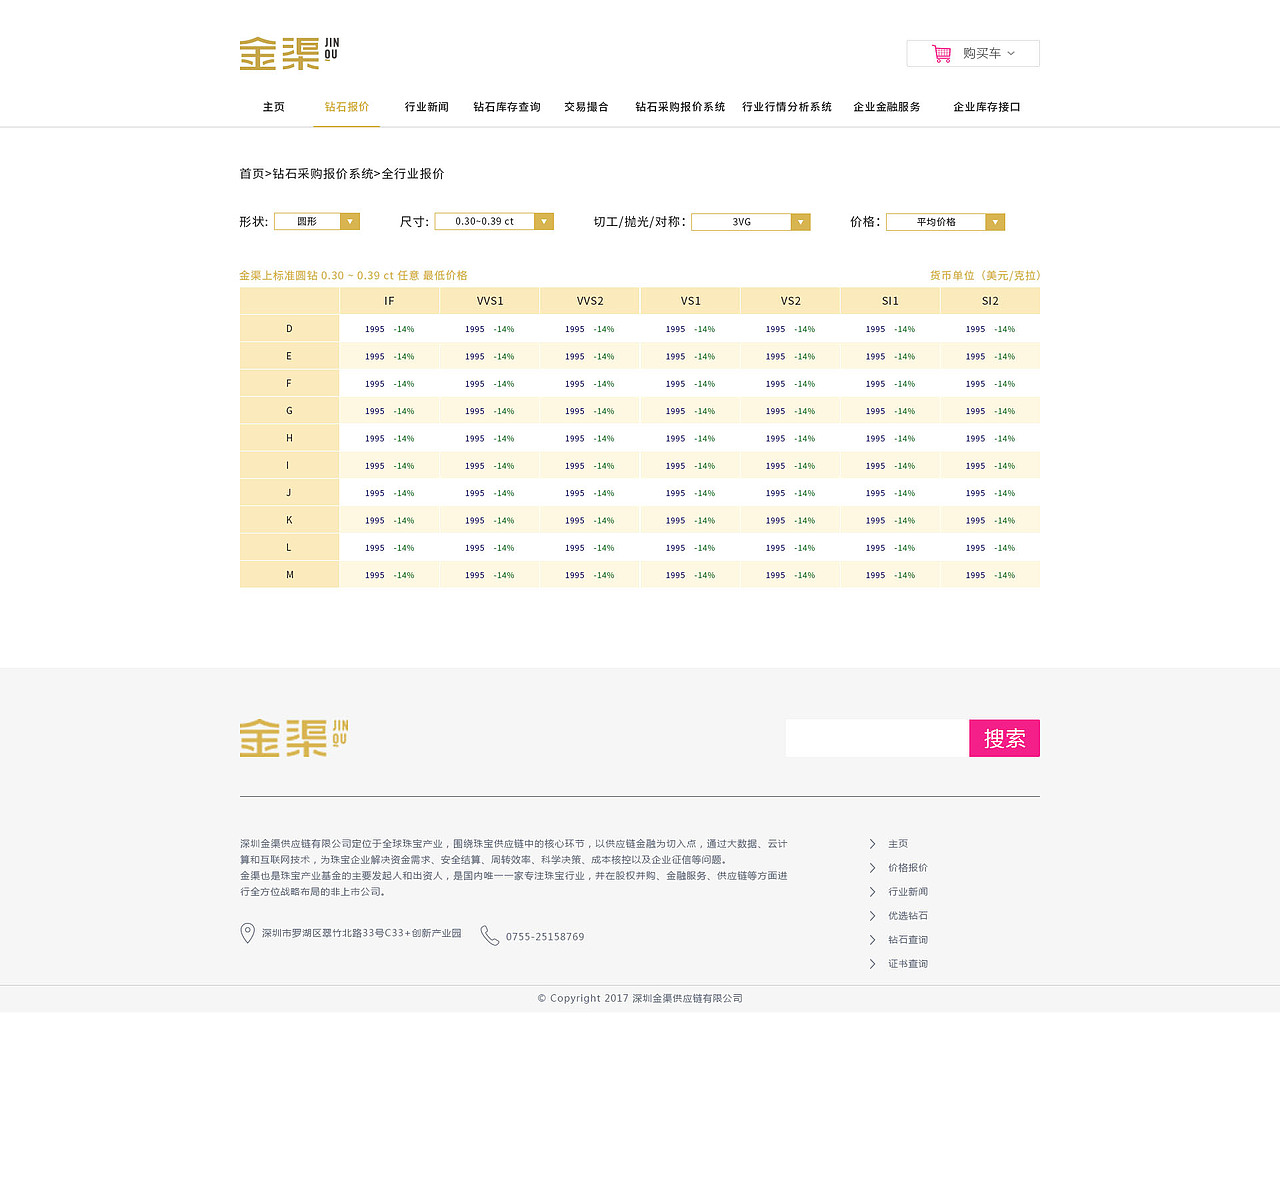Open the 形状 shape dropdown arrow
Image resolution: width=1280 pixels, height=1195 pixels.
350,222
